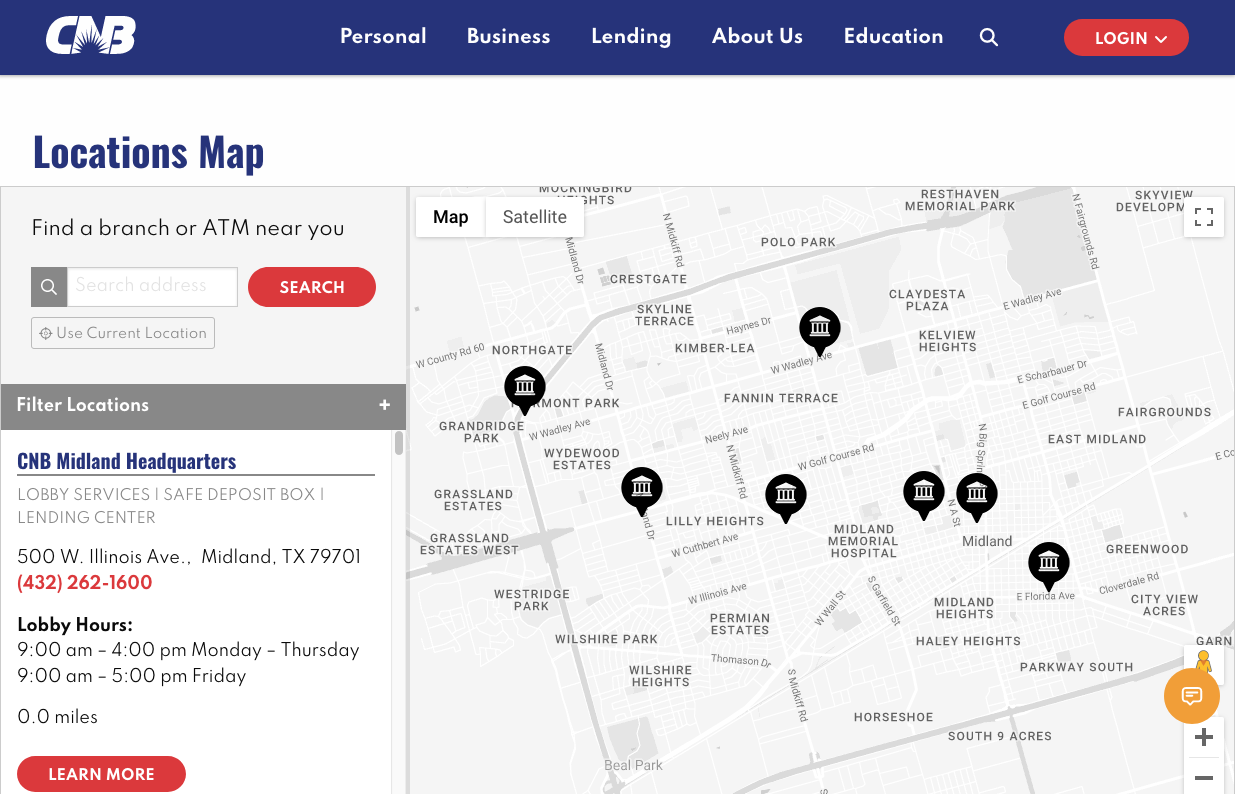Zoom out on the map

1204,777
